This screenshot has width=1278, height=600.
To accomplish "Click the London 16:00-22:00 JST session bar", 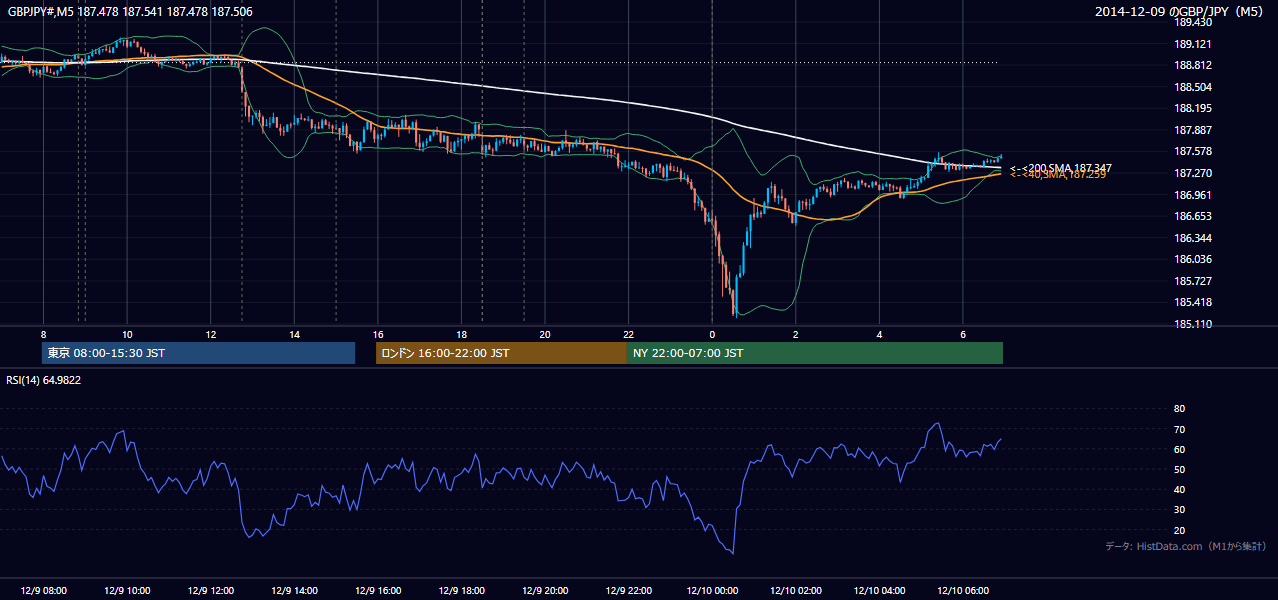I will (x=501, y=353).
